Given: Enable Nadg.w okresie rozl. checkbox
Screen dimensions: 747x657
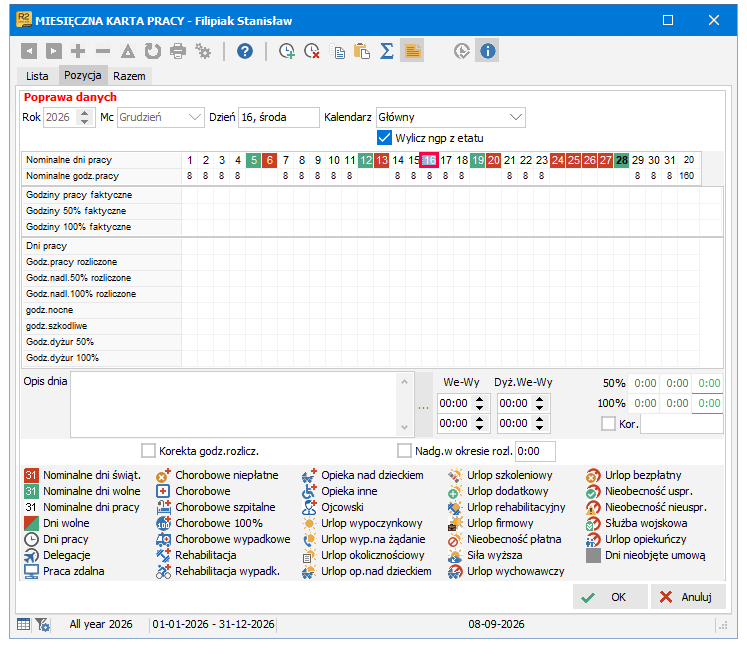Looking at the screenshot, I should tap(404, 451).
